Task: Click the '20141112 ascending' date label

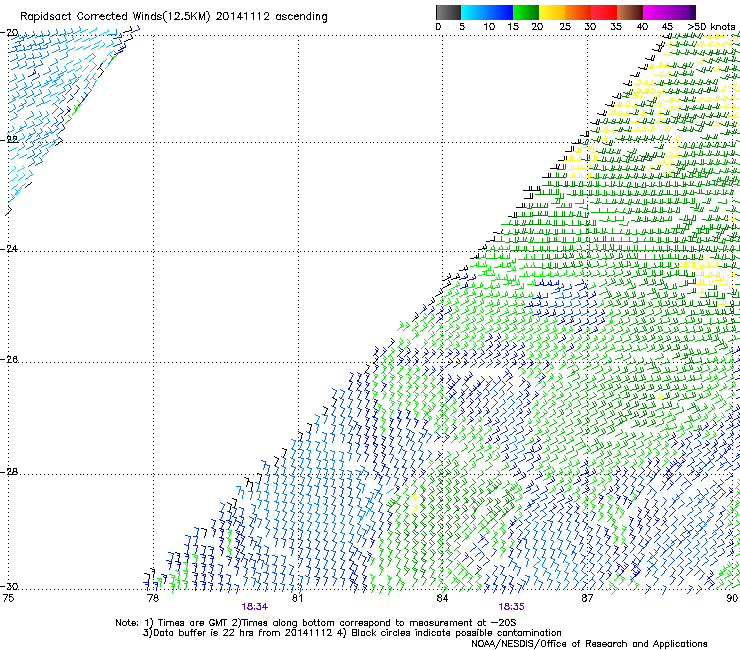Action: click(x=271, y=17)
